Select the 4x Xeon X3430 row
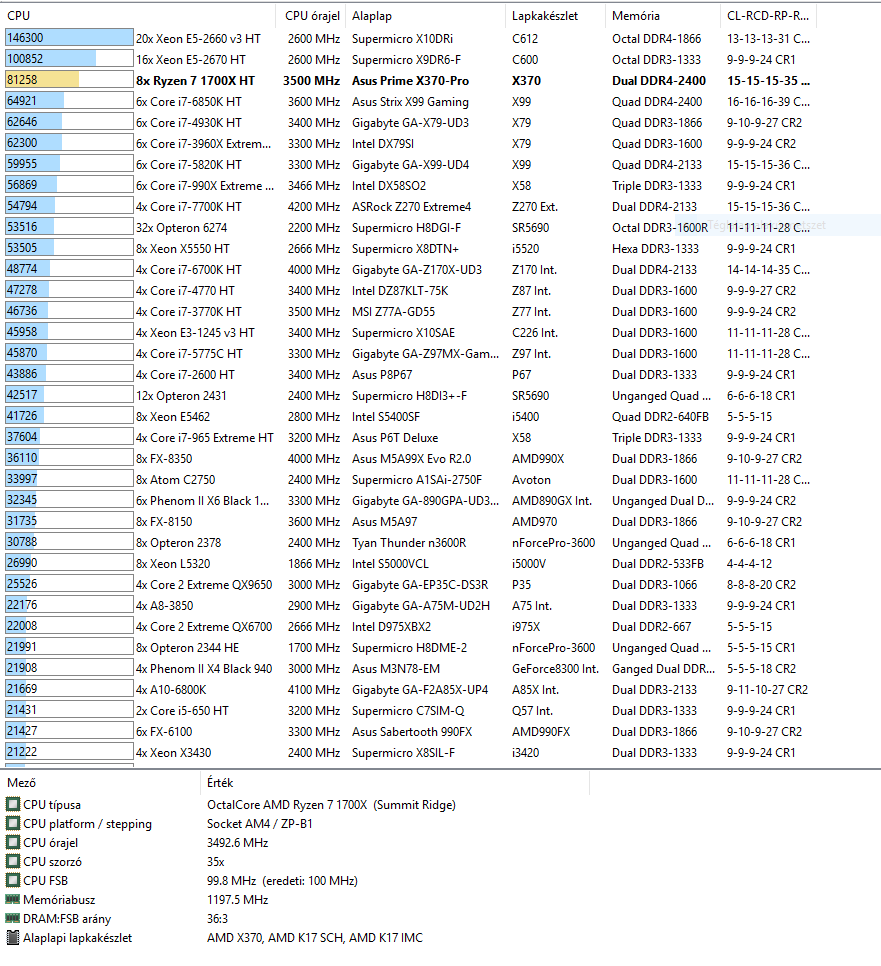 click(x=411, y=752)
